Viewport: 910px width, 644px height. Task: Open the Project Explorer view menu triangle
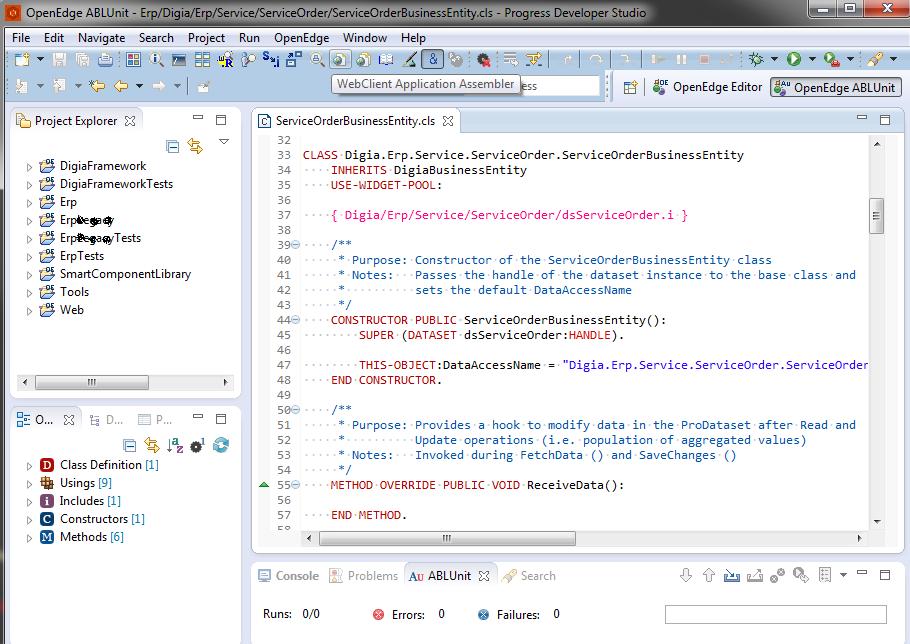[224, 142]
